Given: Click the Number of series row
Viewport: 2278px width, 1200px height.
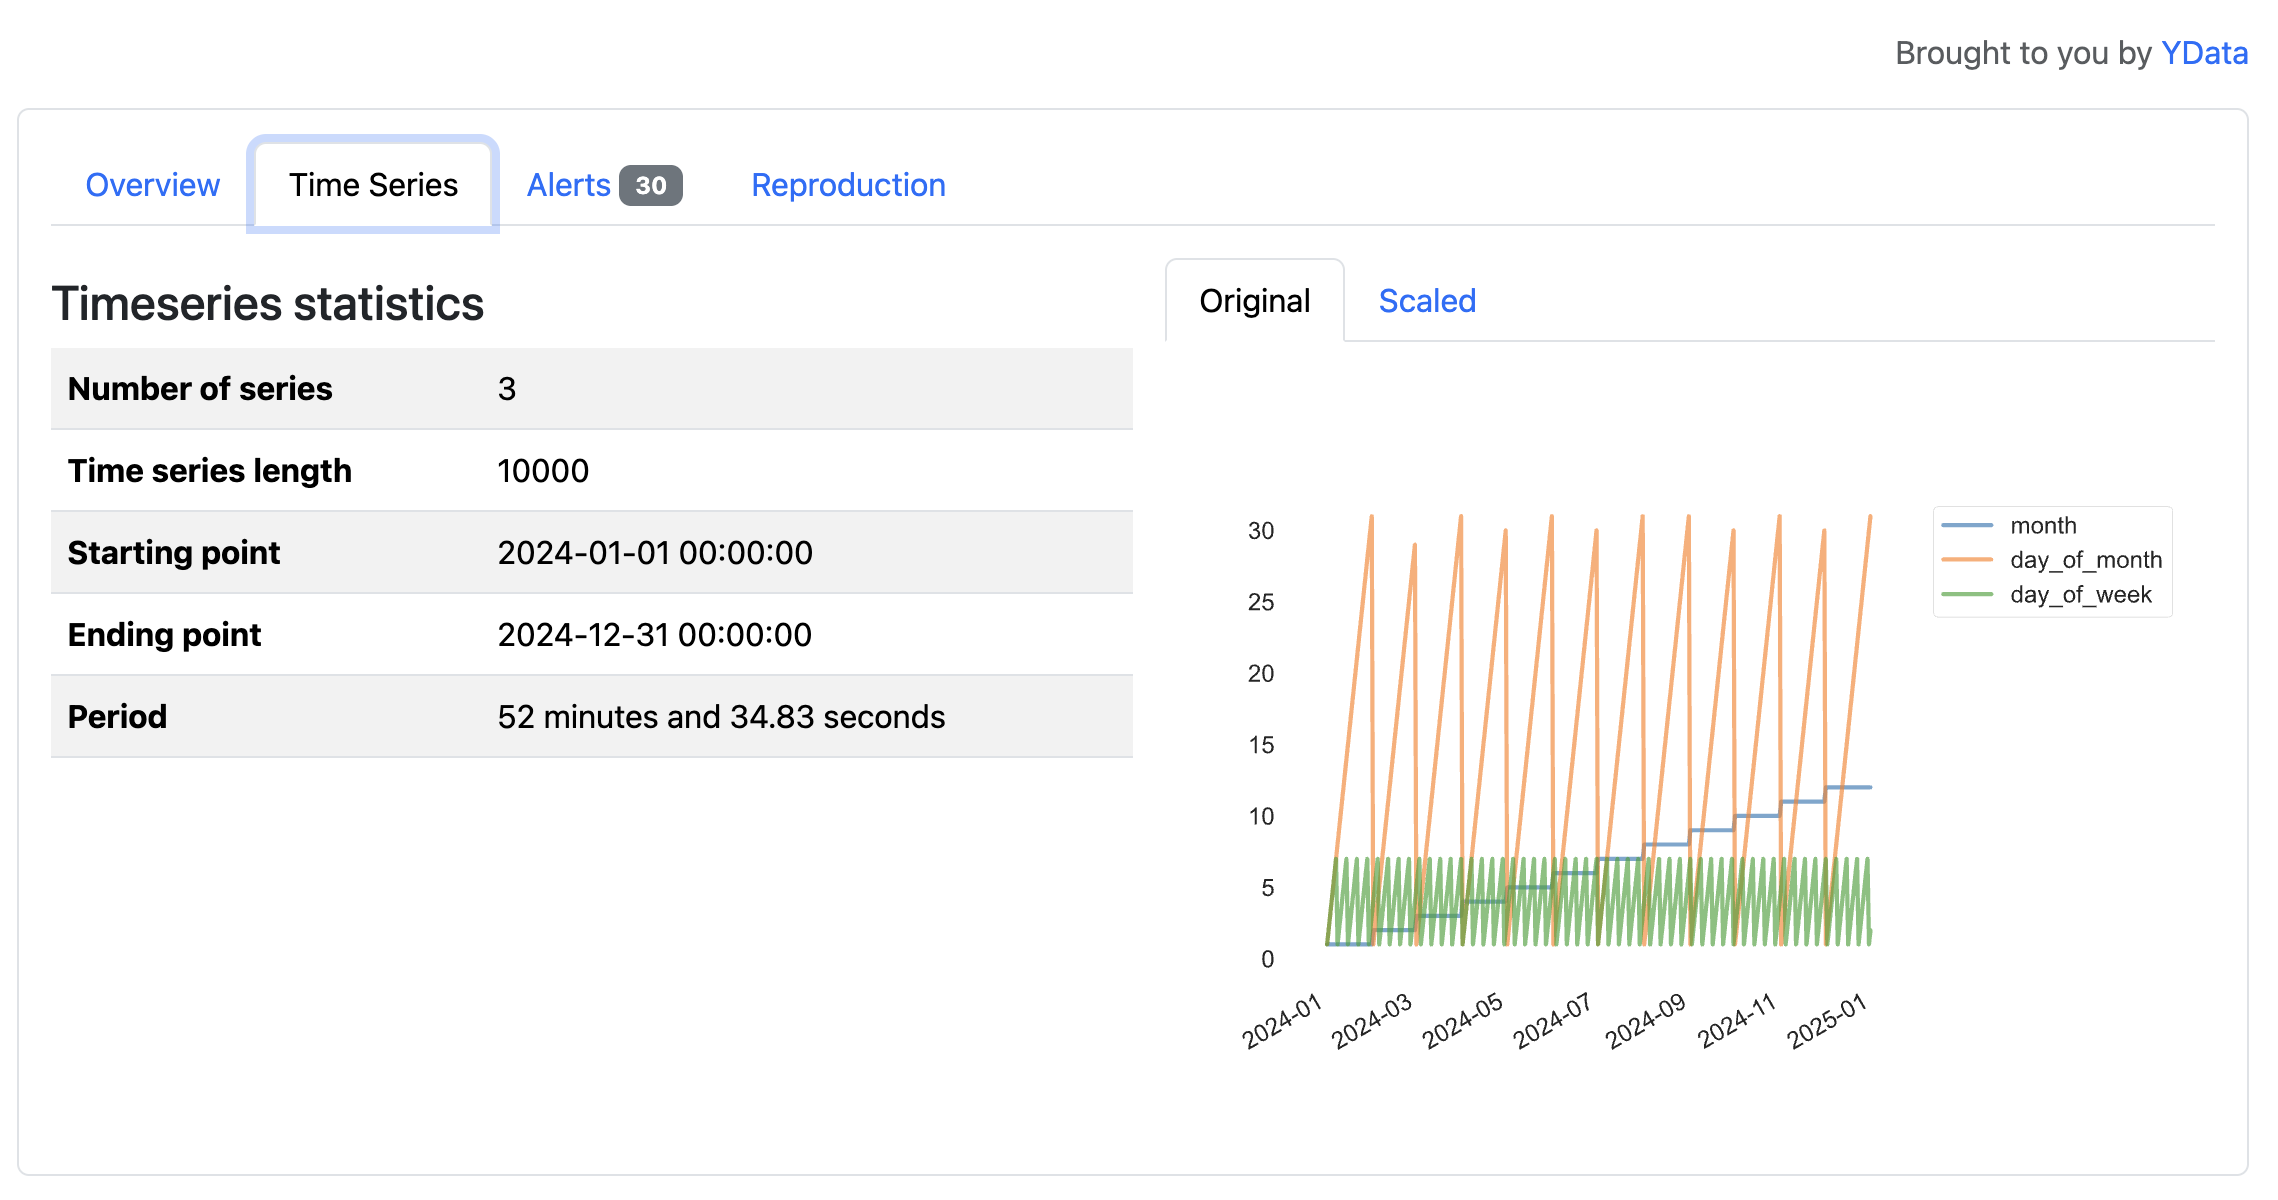Looking at the screenshot, I should [200, 389].
